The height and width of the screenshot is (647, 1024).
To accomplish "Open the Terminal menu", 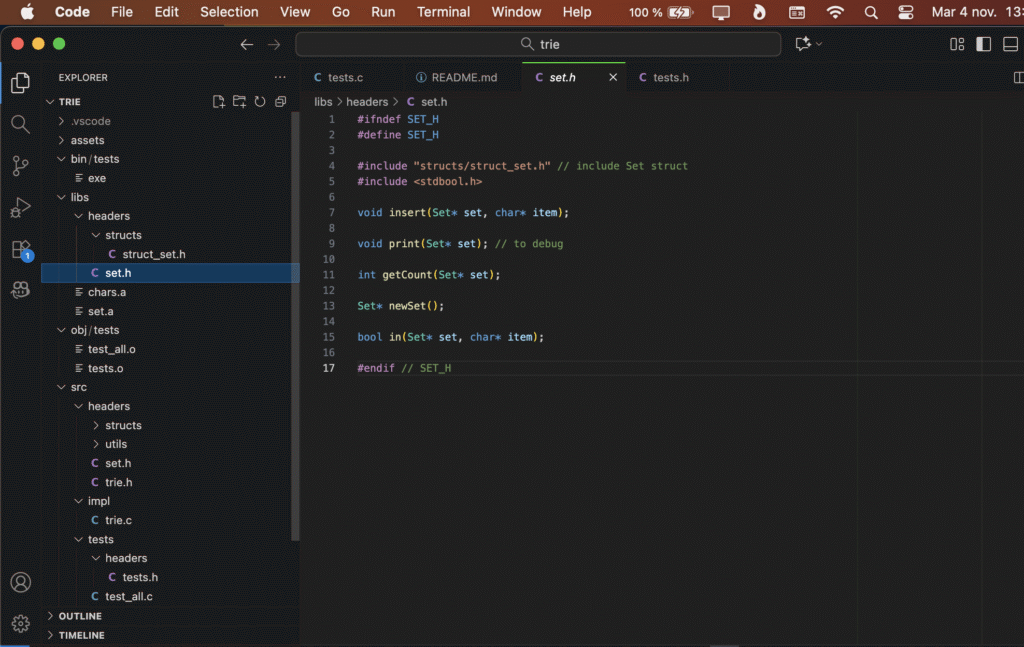I will coord(443,12).
